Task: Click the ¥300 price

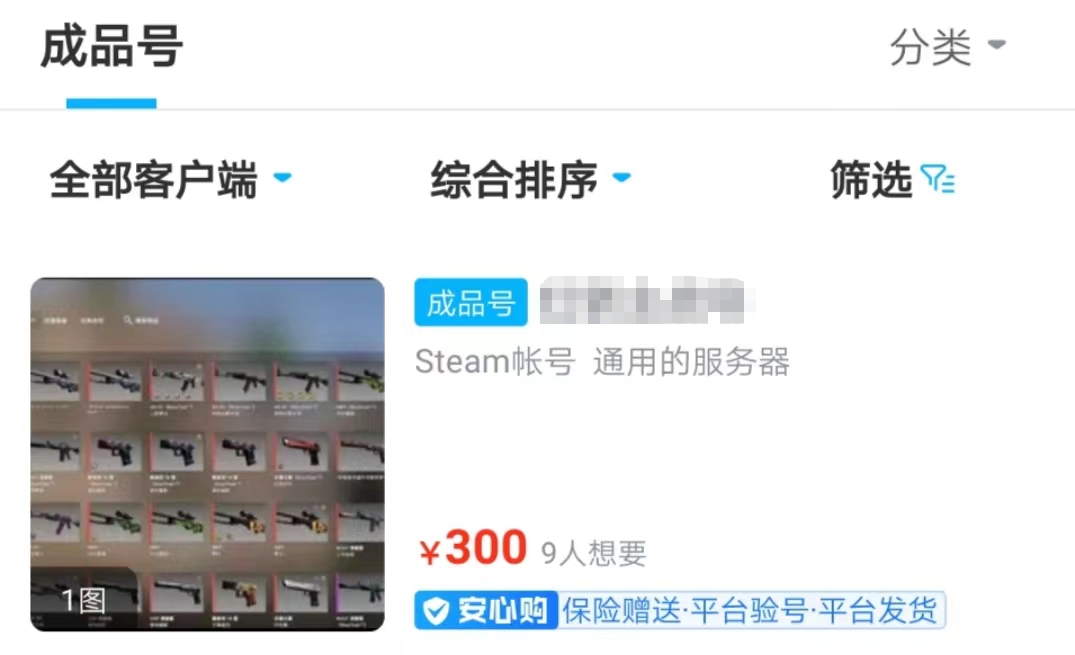Action: pyautogui.click(x=473, y=548)
